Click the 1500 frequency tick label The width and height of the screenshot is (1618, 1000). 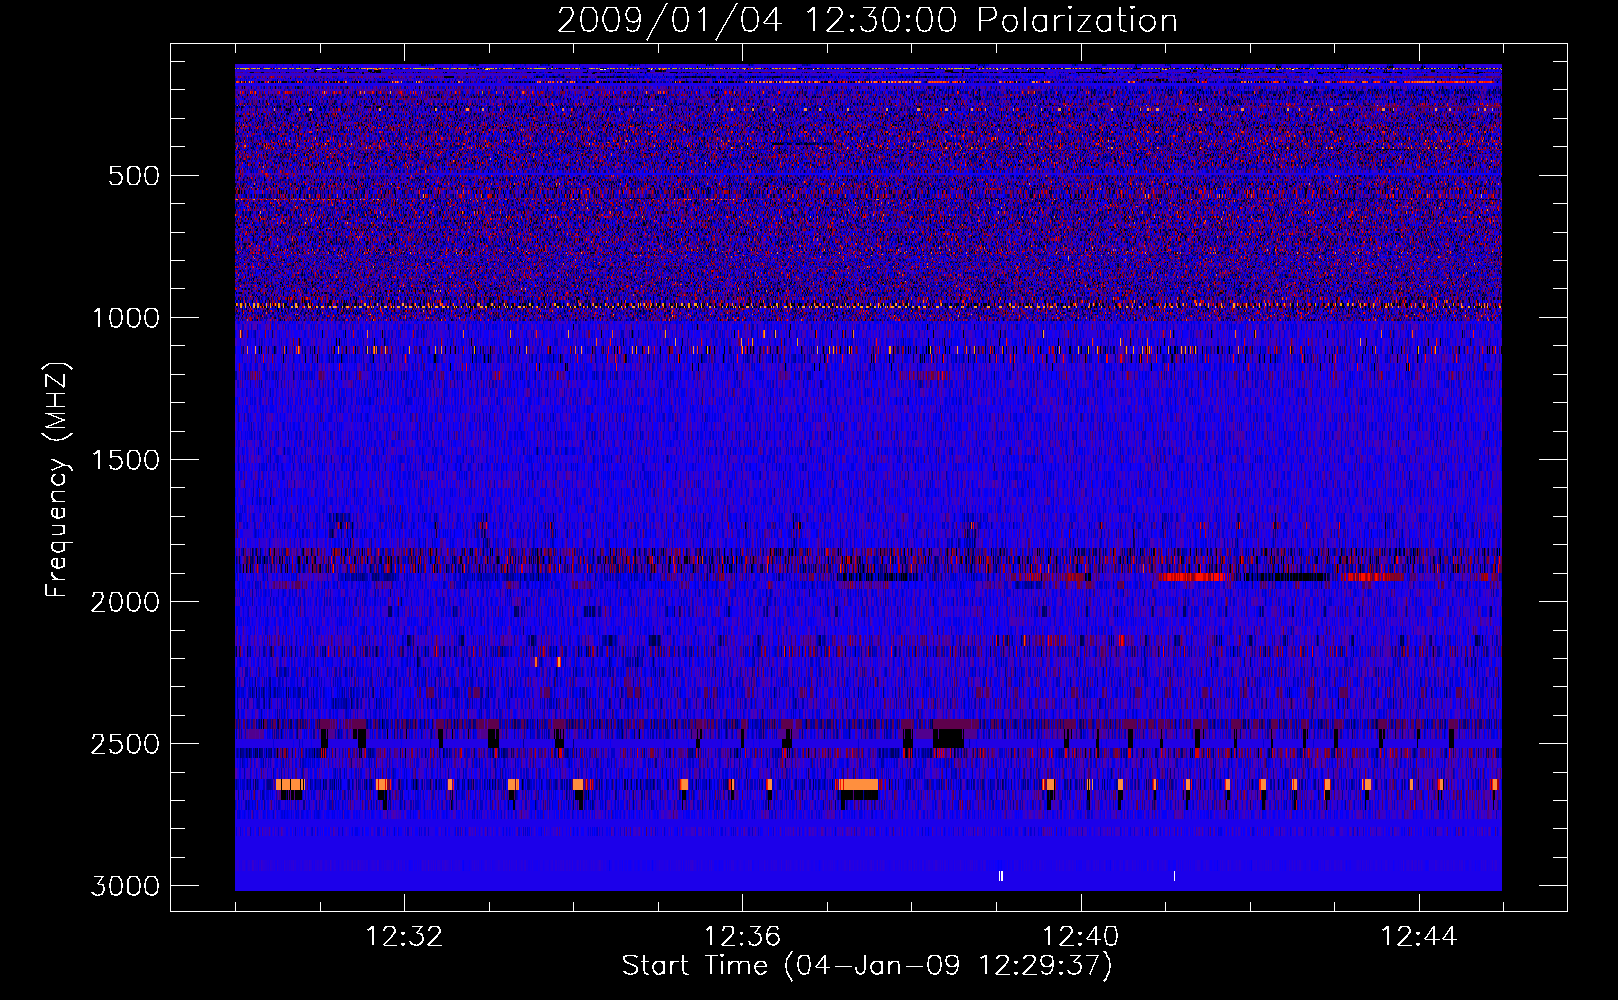[x=125, y=460]
